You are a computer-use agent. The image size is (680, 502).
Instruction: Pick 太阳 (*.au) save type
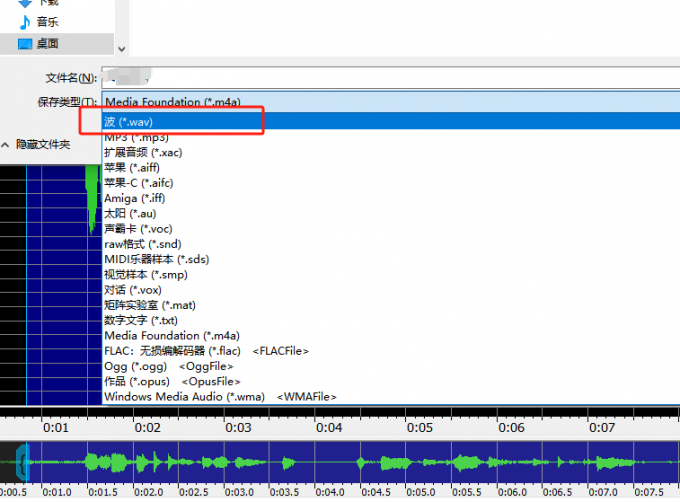coord(391,213)
